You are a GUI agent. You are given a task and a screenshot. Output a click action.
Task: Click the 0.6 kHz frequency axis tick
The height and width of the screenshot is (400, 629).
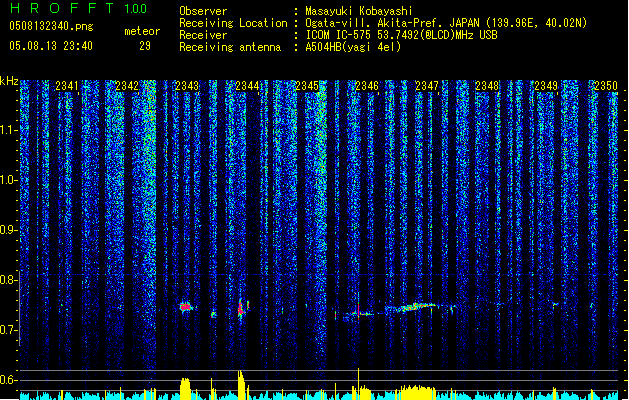(9, 380)
